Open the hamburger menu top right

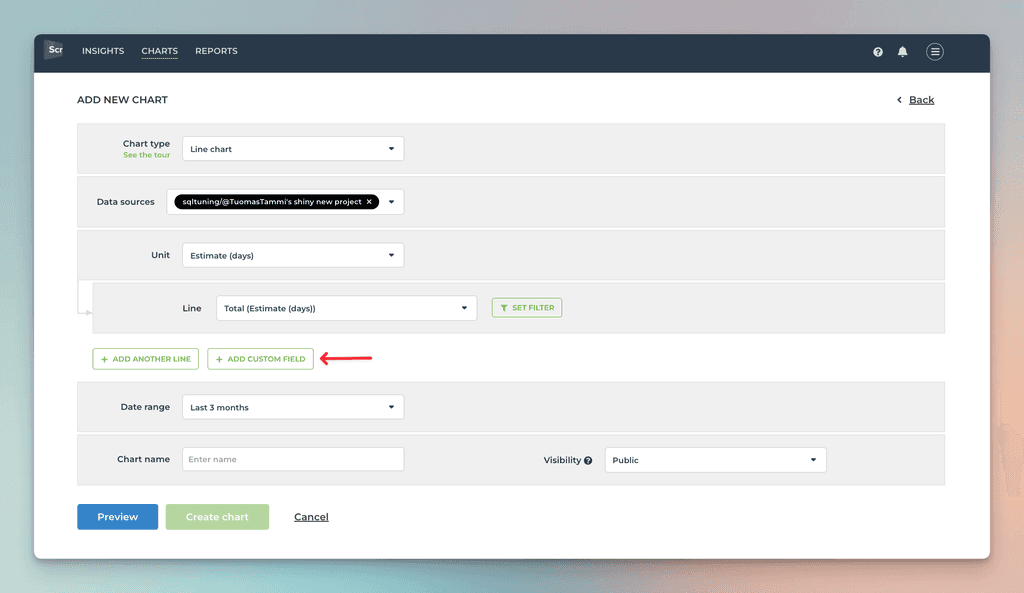[x=934, y=51]
